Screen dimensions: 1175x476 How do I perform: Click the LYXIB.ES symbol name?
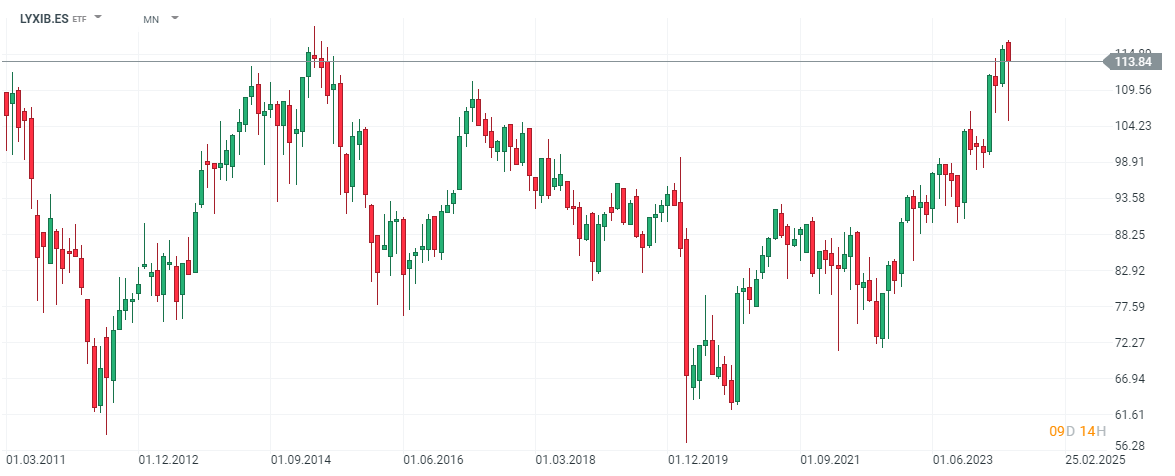coord(44,19)
